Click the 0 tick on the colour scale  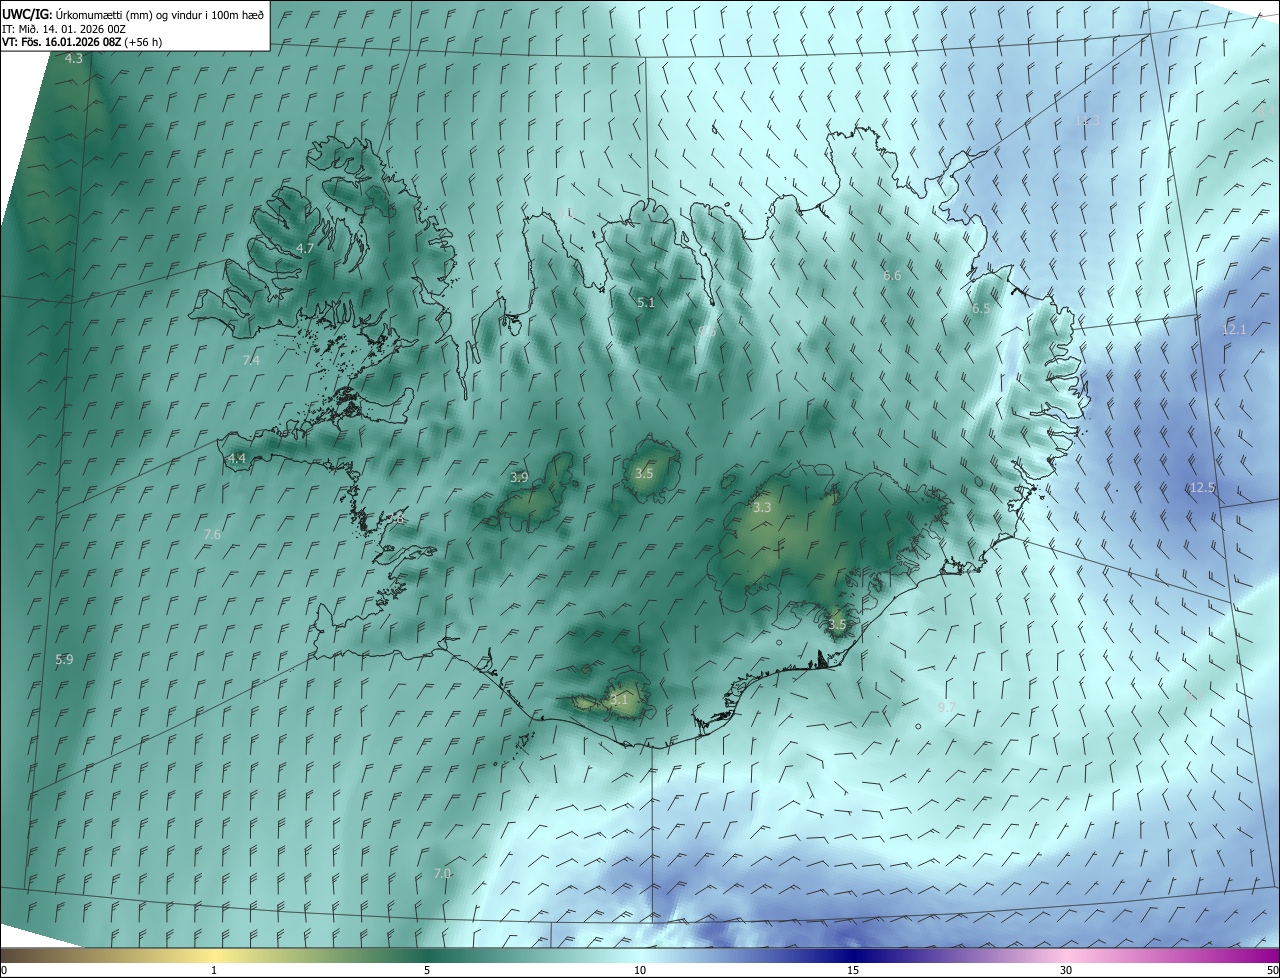[x=4, y=970]
